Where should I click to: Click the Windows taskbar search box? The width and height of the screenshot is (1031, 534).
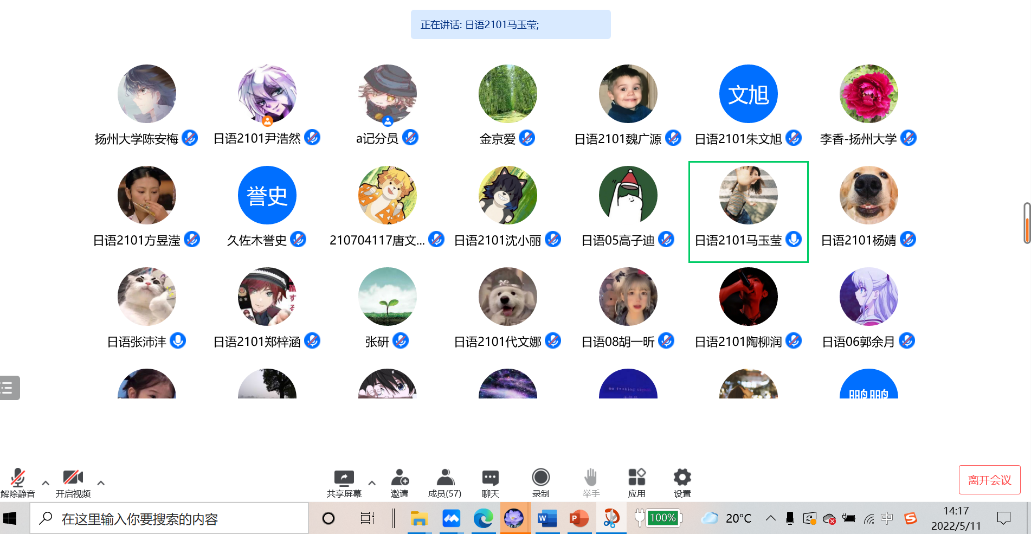(170, 519)
